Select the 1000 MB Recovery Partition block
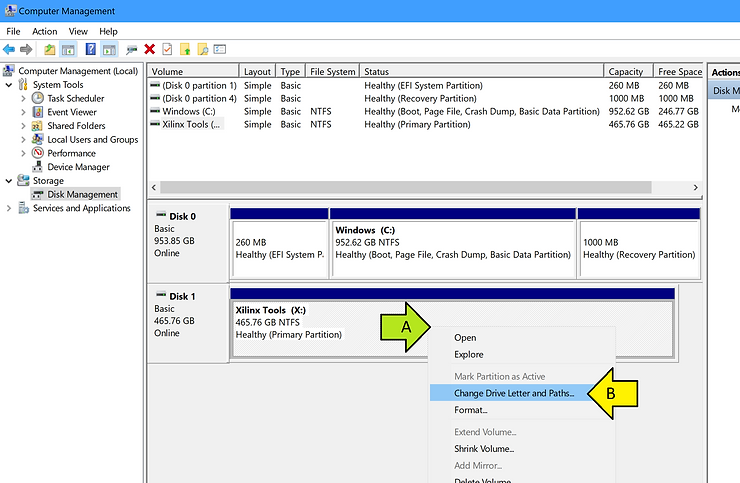The height and width of the screenshot is (483, 740). [x=639, y=243]
